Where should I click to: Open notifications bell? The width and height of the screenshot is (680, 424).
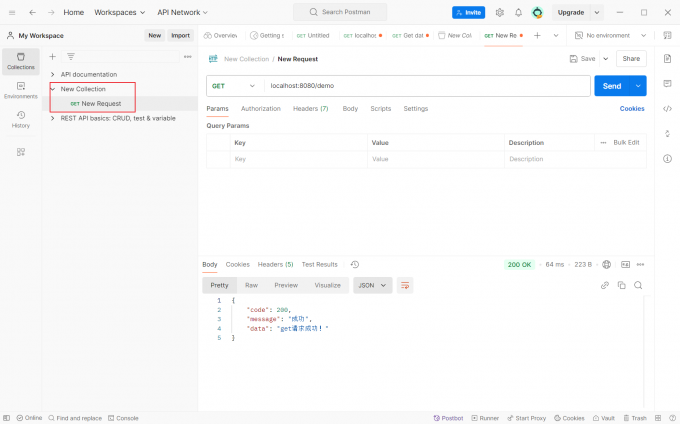pyautogui.click(x=518, y=13)
